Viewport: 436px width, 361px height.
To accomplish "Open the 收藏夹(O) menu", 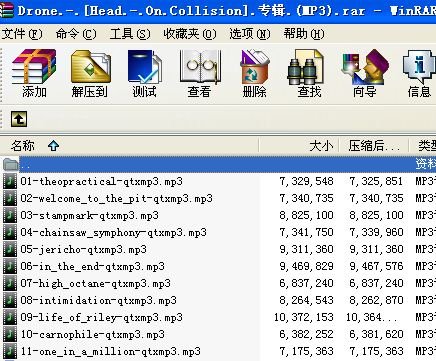I will click(190, 34).
